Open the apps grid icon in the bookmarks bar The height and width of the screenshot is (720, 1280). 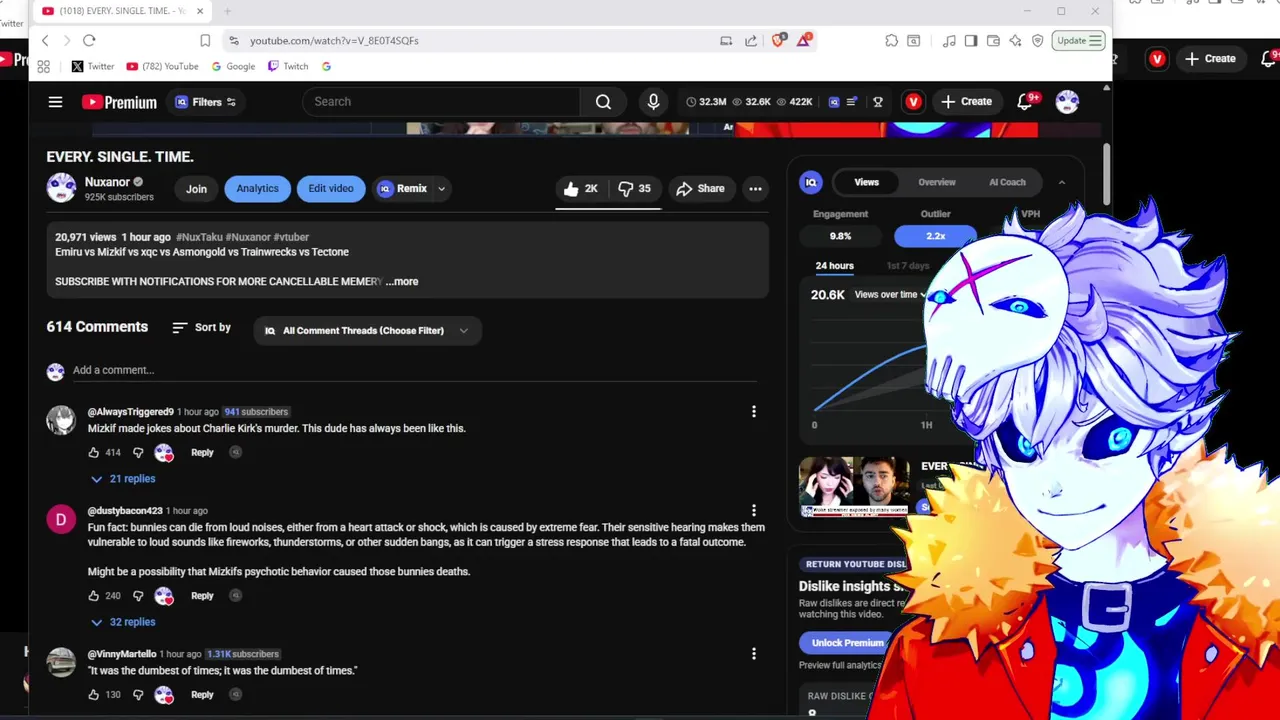point(43,66)
